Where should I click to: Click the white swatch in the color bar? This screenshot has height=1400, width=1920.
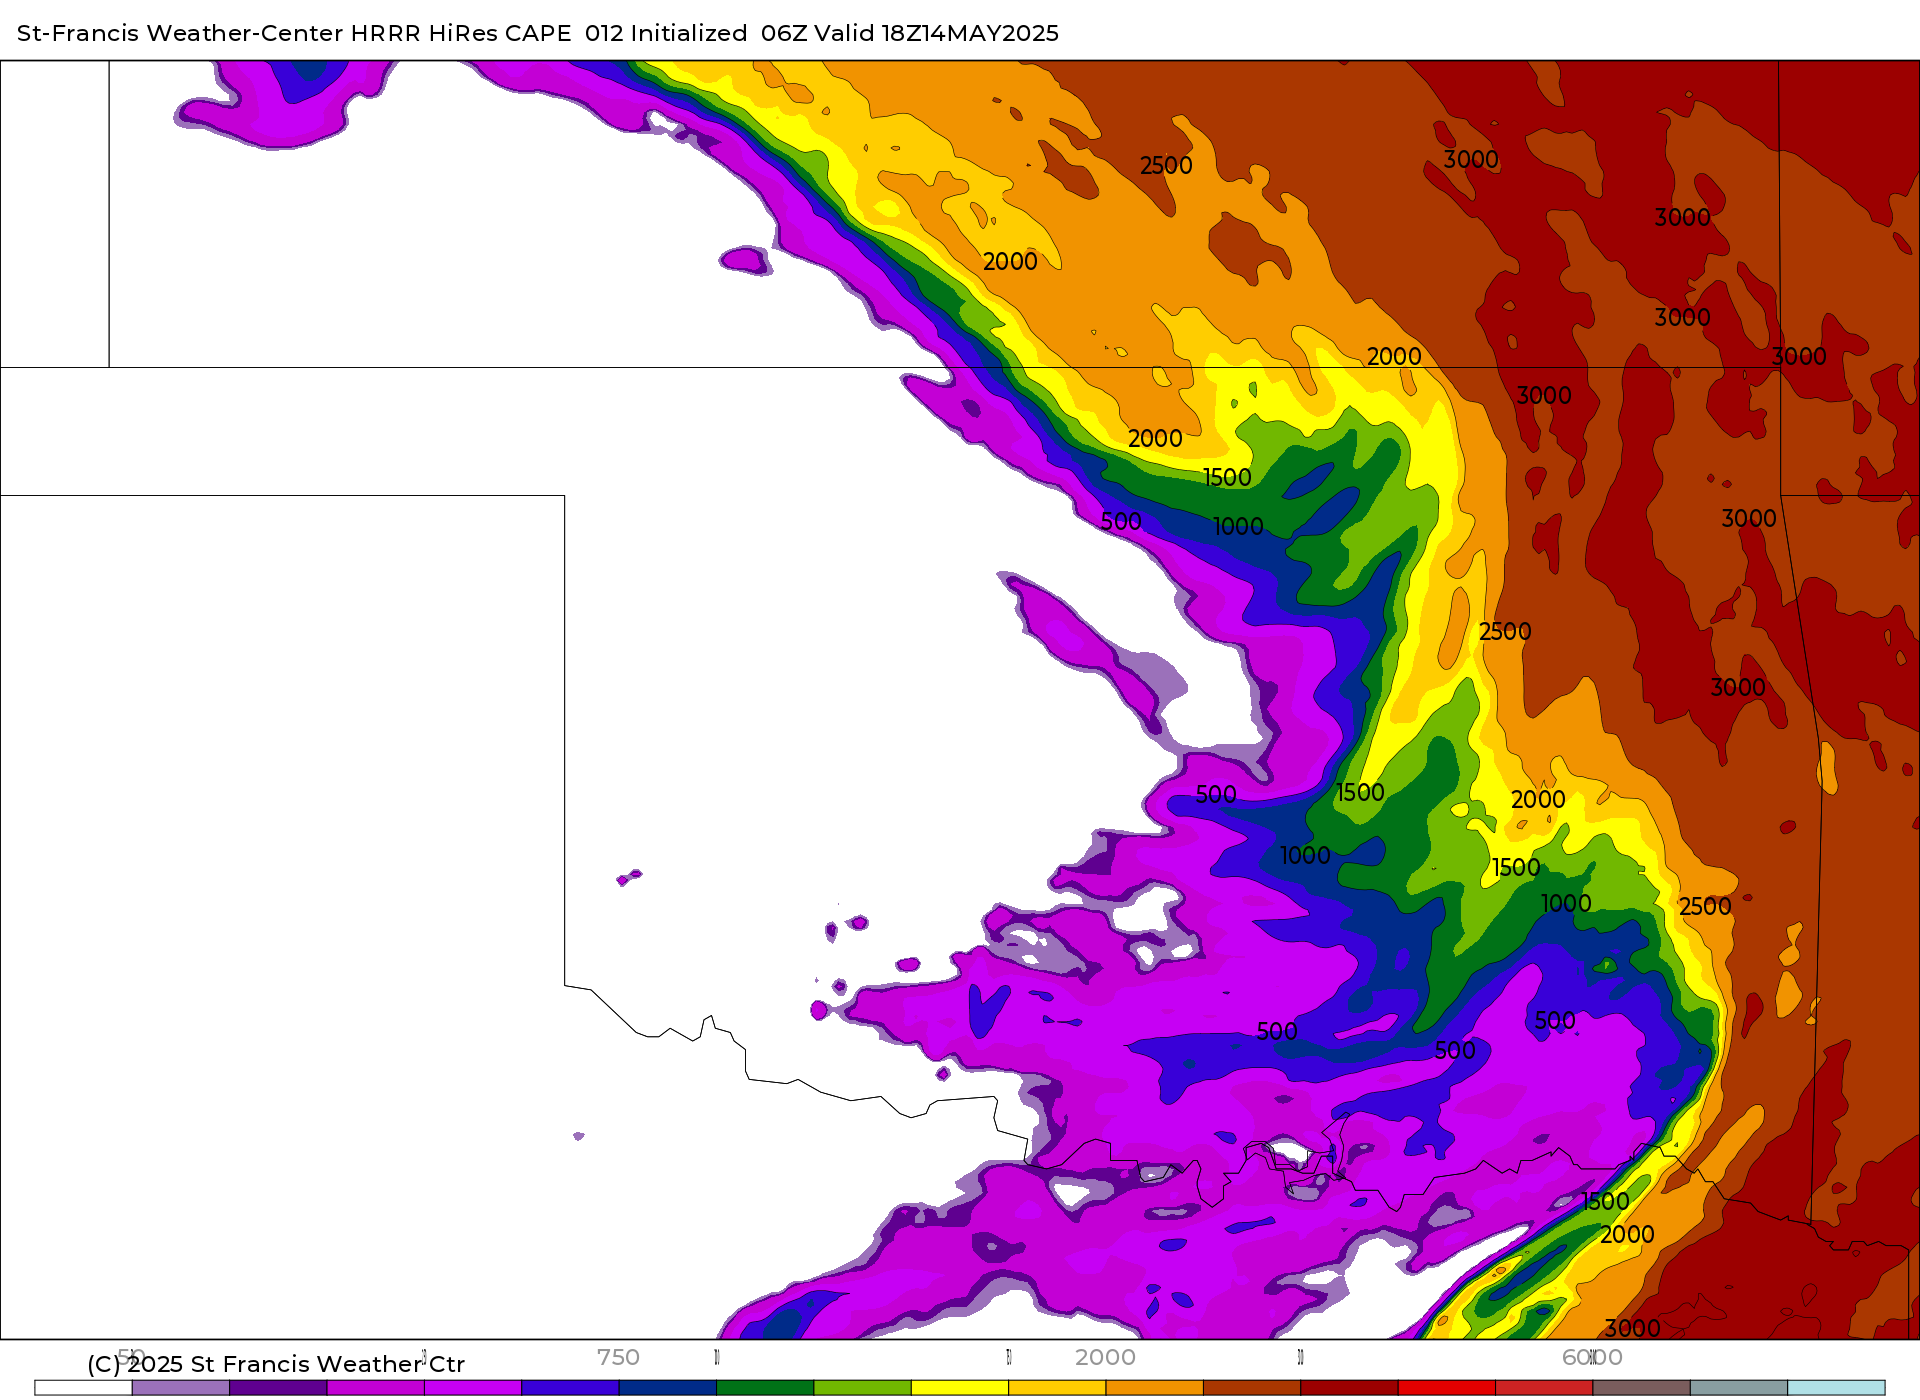83,1388
